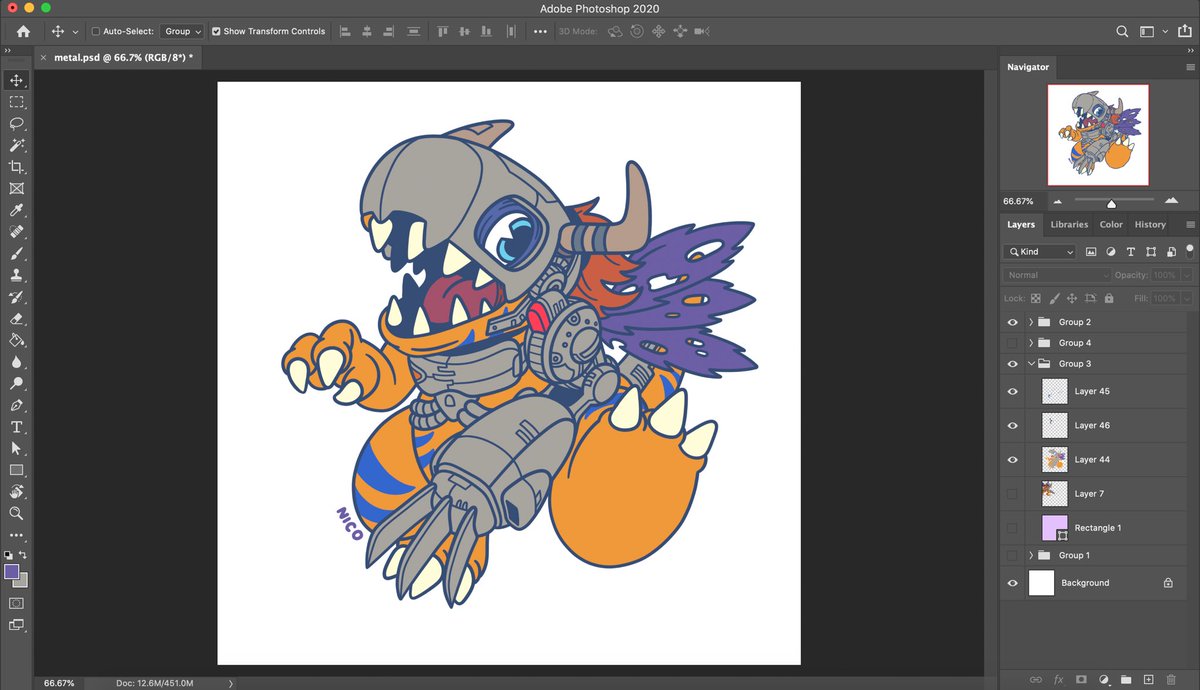Select the Magic Wand tool

[16, 146]
